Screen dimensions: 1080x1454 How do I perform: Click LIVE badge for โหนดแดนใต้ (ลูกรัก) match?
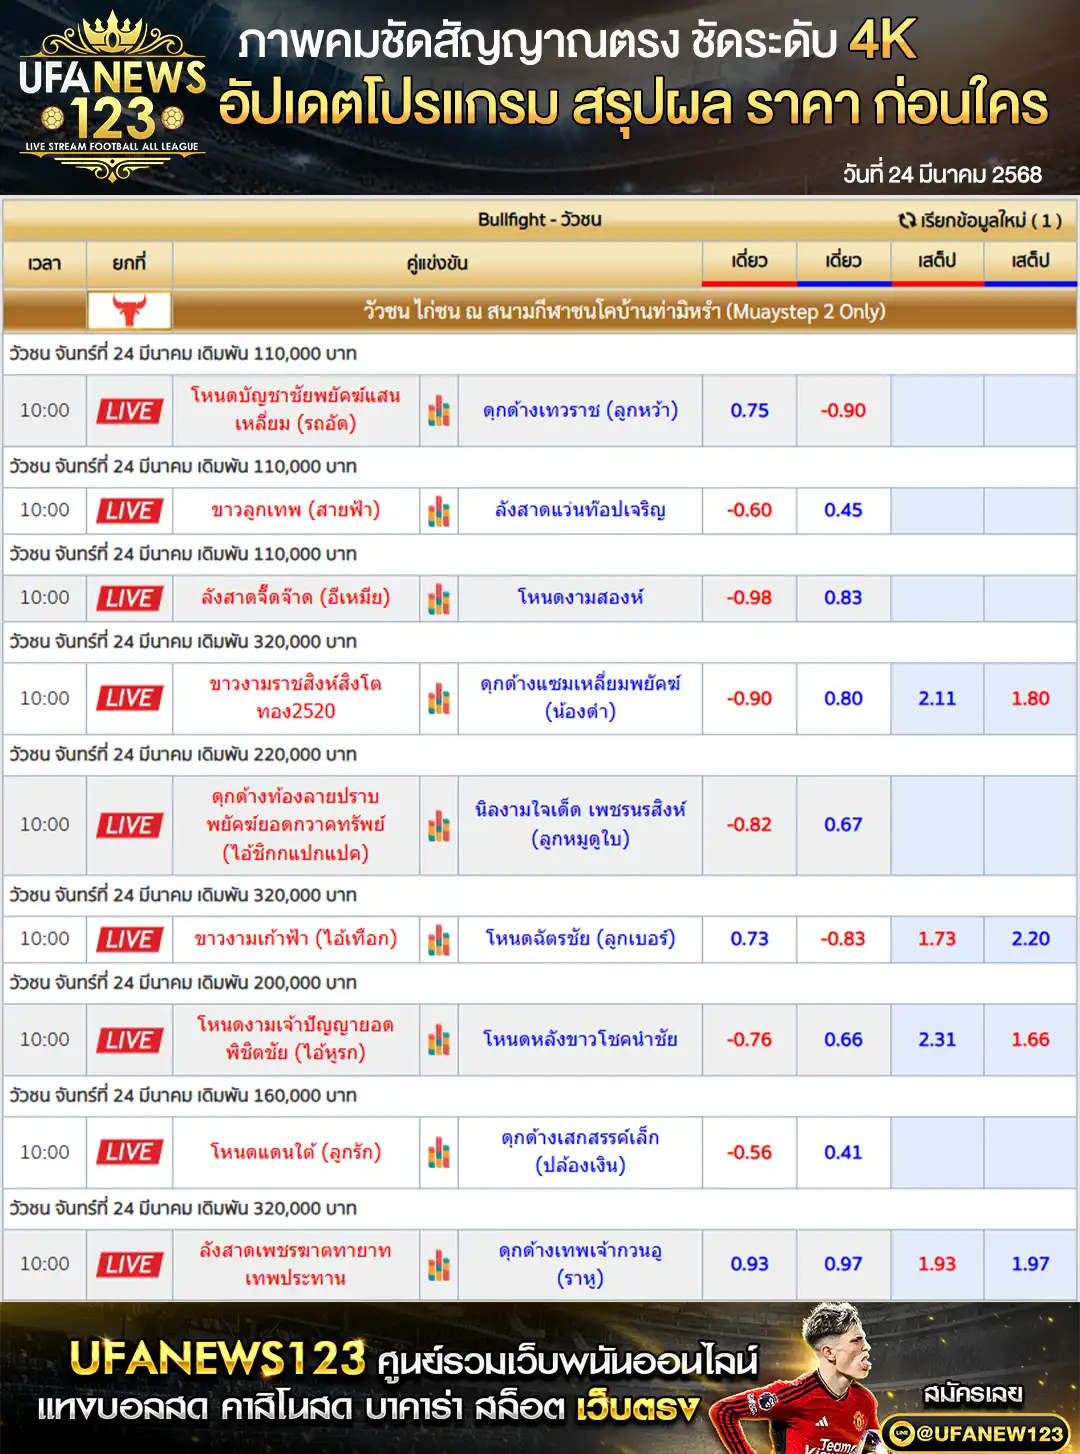point(129,1152)
